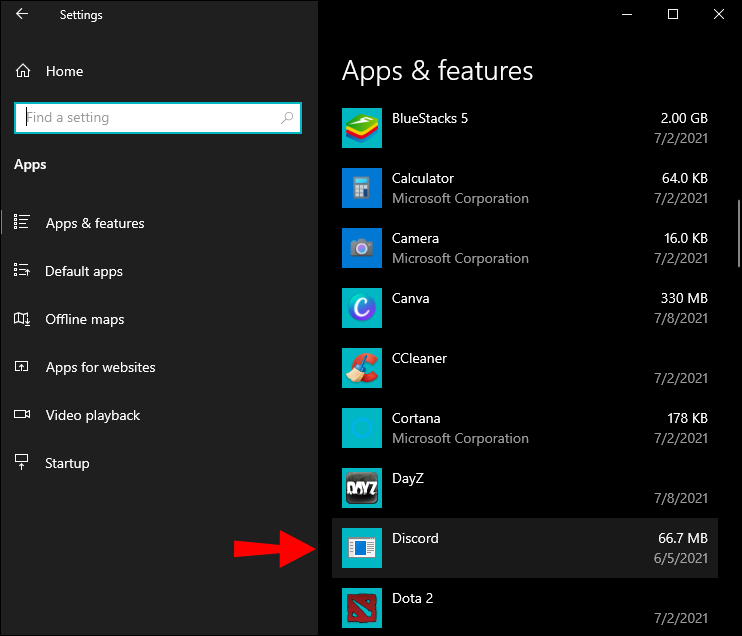This screenshot has width=742, height=636.
Task: Click the 64.0 KB size value
Action: click(685, 178)
